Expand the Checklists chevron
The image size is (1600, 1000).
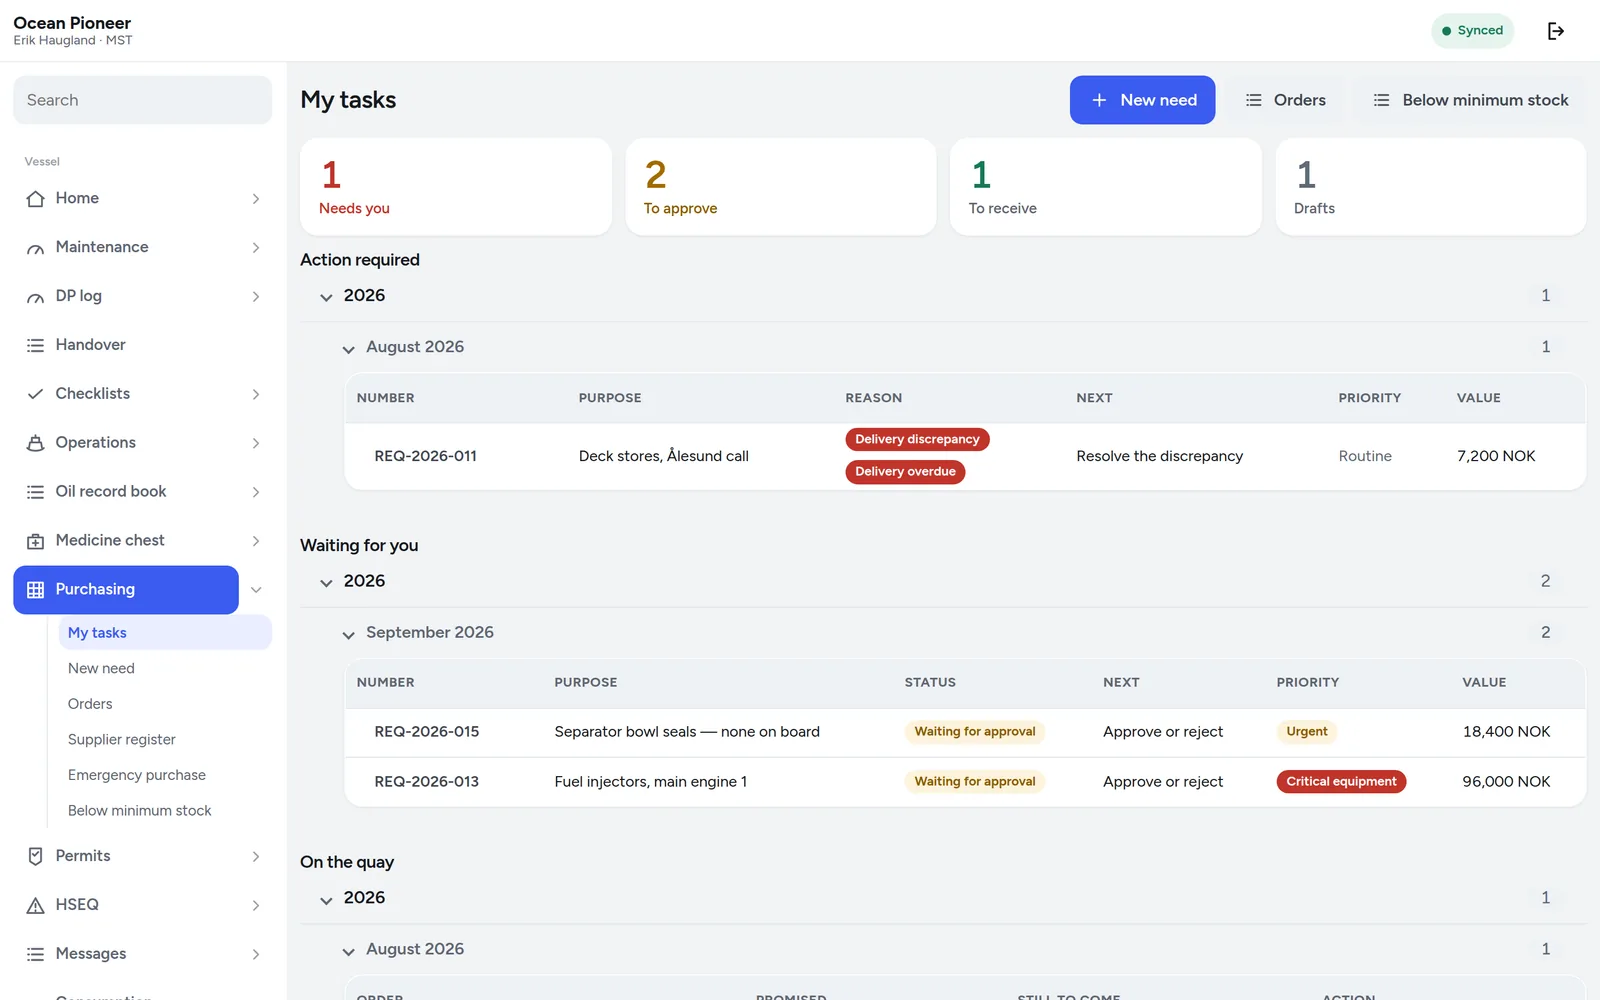point(256,394)
